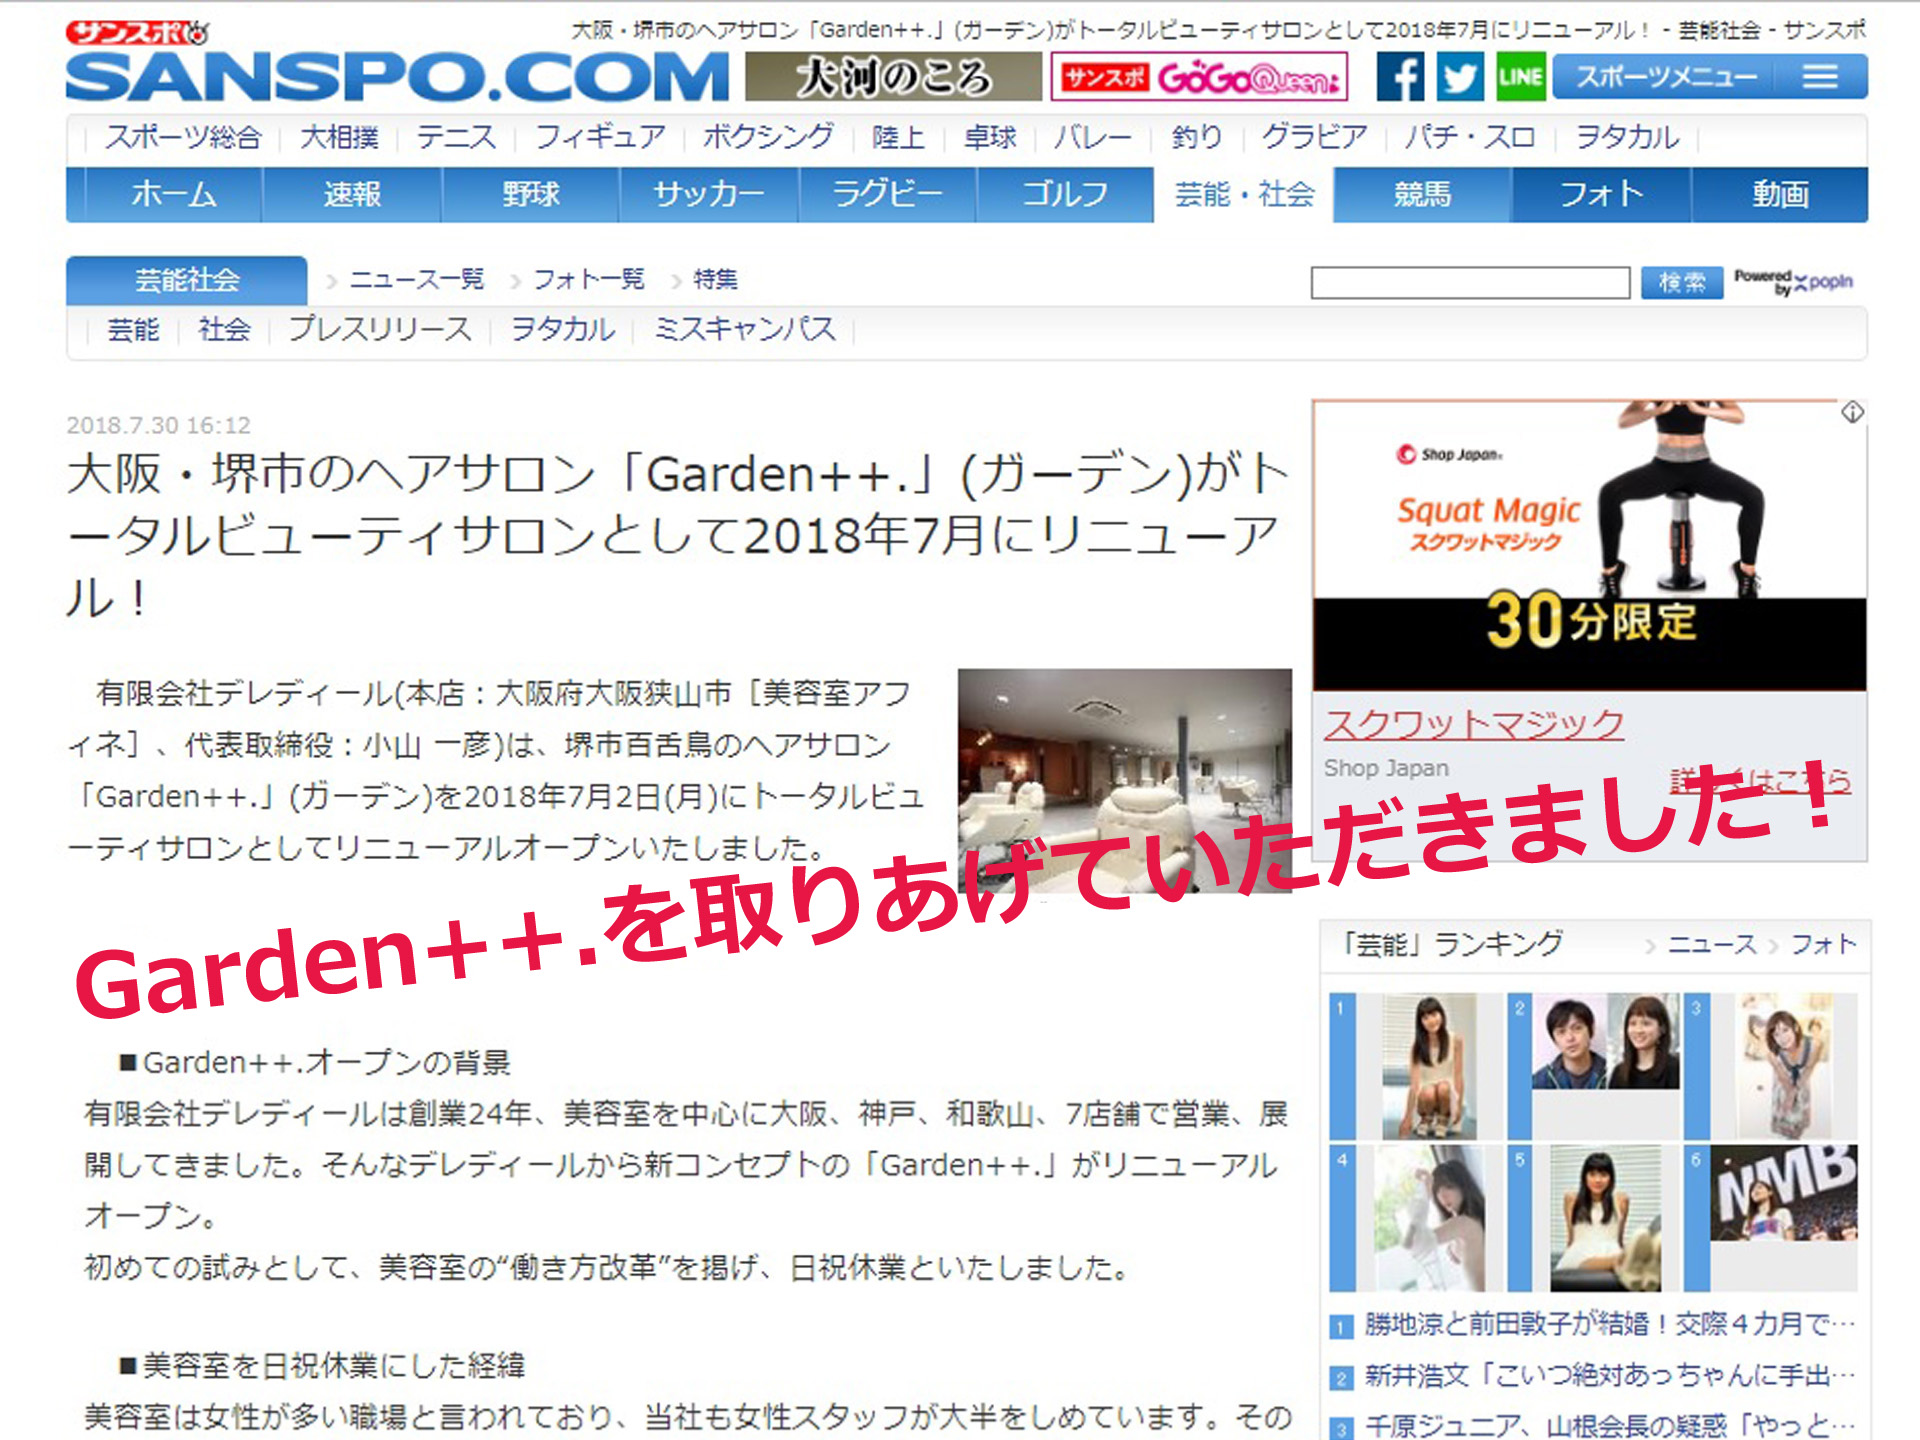Click the パチ・スロ link
The image size is (1920, 1440).
pos(1469,137)
